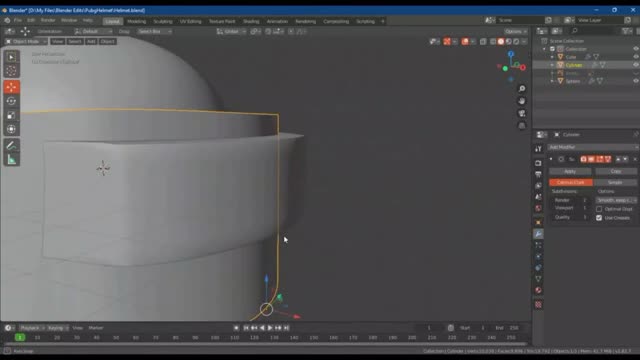
Task: Click the zoom magnifier viewport icon
Action: (x=522, y=89)
